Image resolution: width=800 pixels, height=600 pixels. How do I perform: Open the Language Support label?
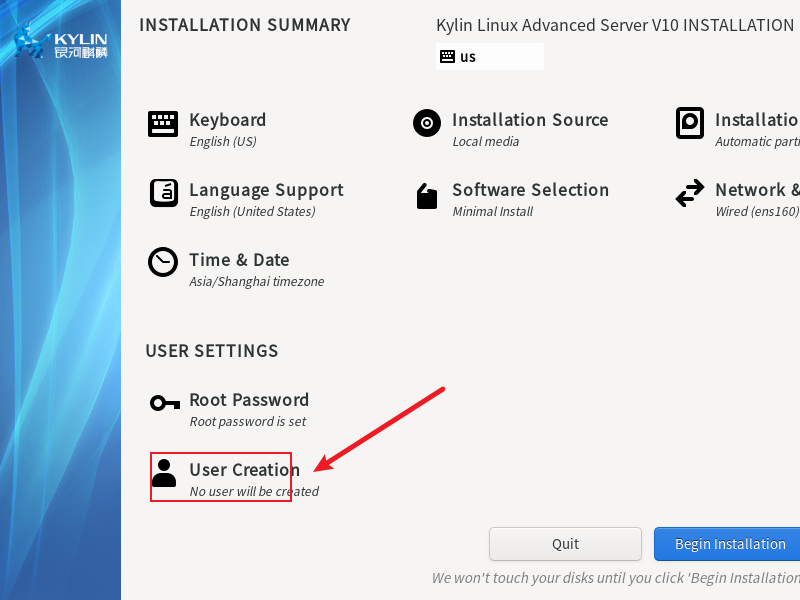coord(266,190)
